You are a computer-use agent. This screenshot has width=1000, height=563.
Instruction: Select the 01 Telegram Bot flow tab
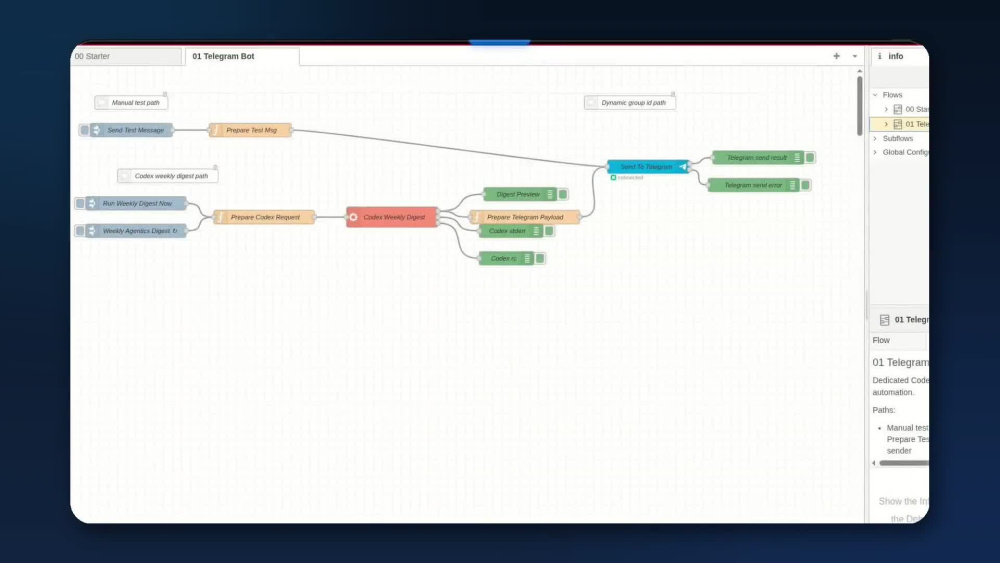[x=242, y=56]
